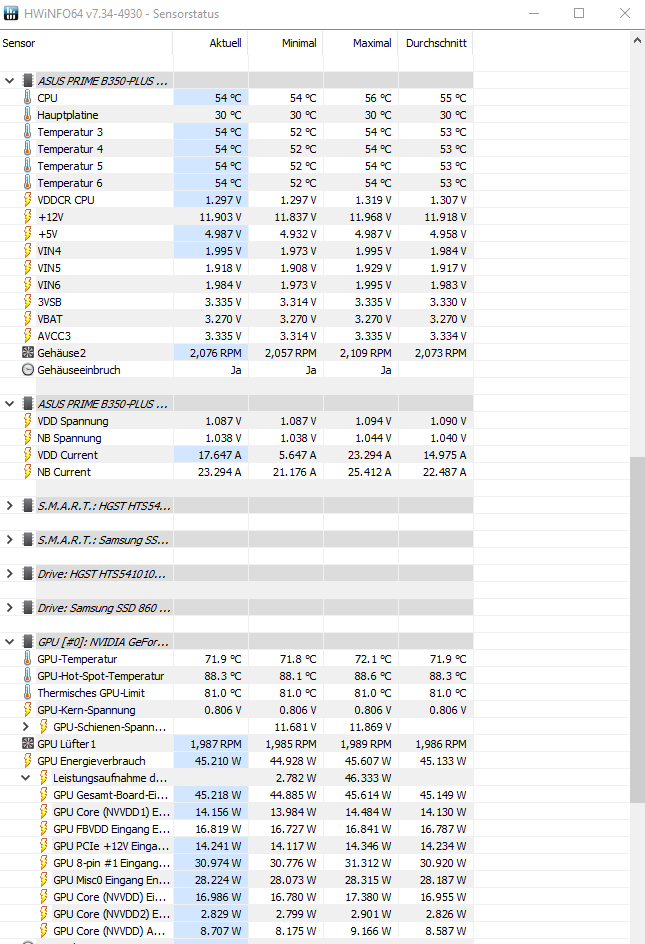Click the thermometer icon of GPU-Hot-Spot-Temperatur
The height and width of the screenshot is (944, 645).
click(x=27, y=675)
